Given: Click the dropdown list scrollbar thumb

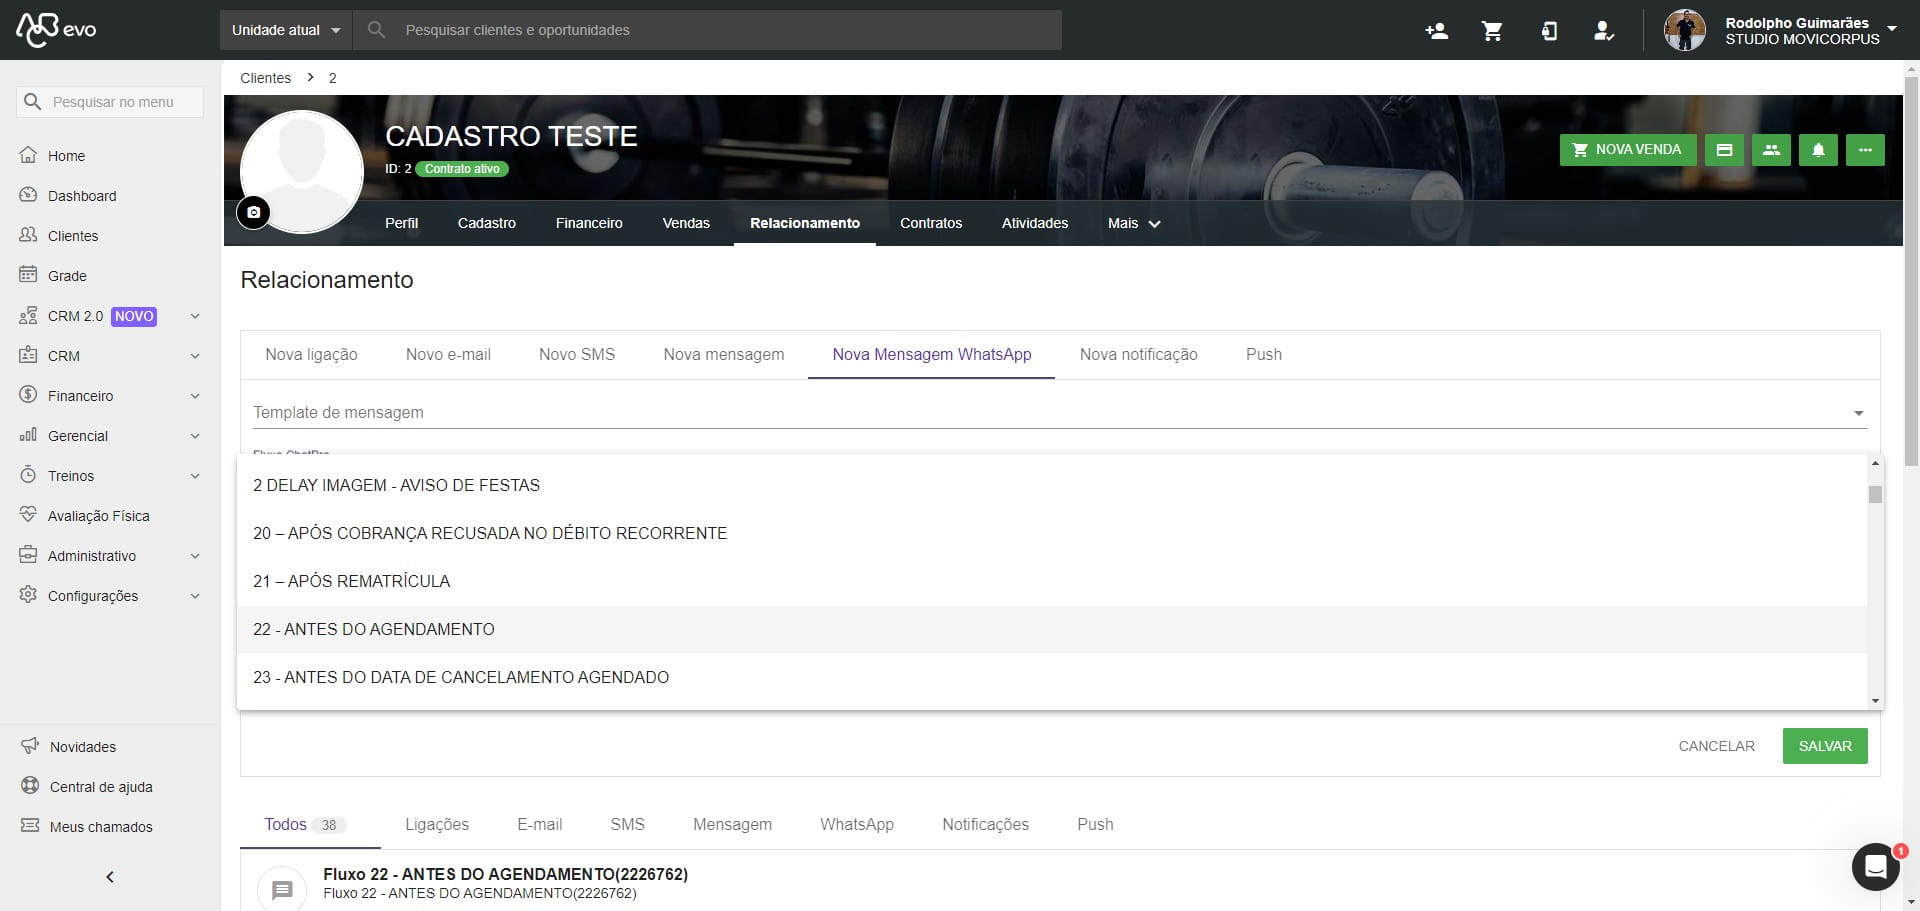Looking at the screenshot, I should 1875,494.
